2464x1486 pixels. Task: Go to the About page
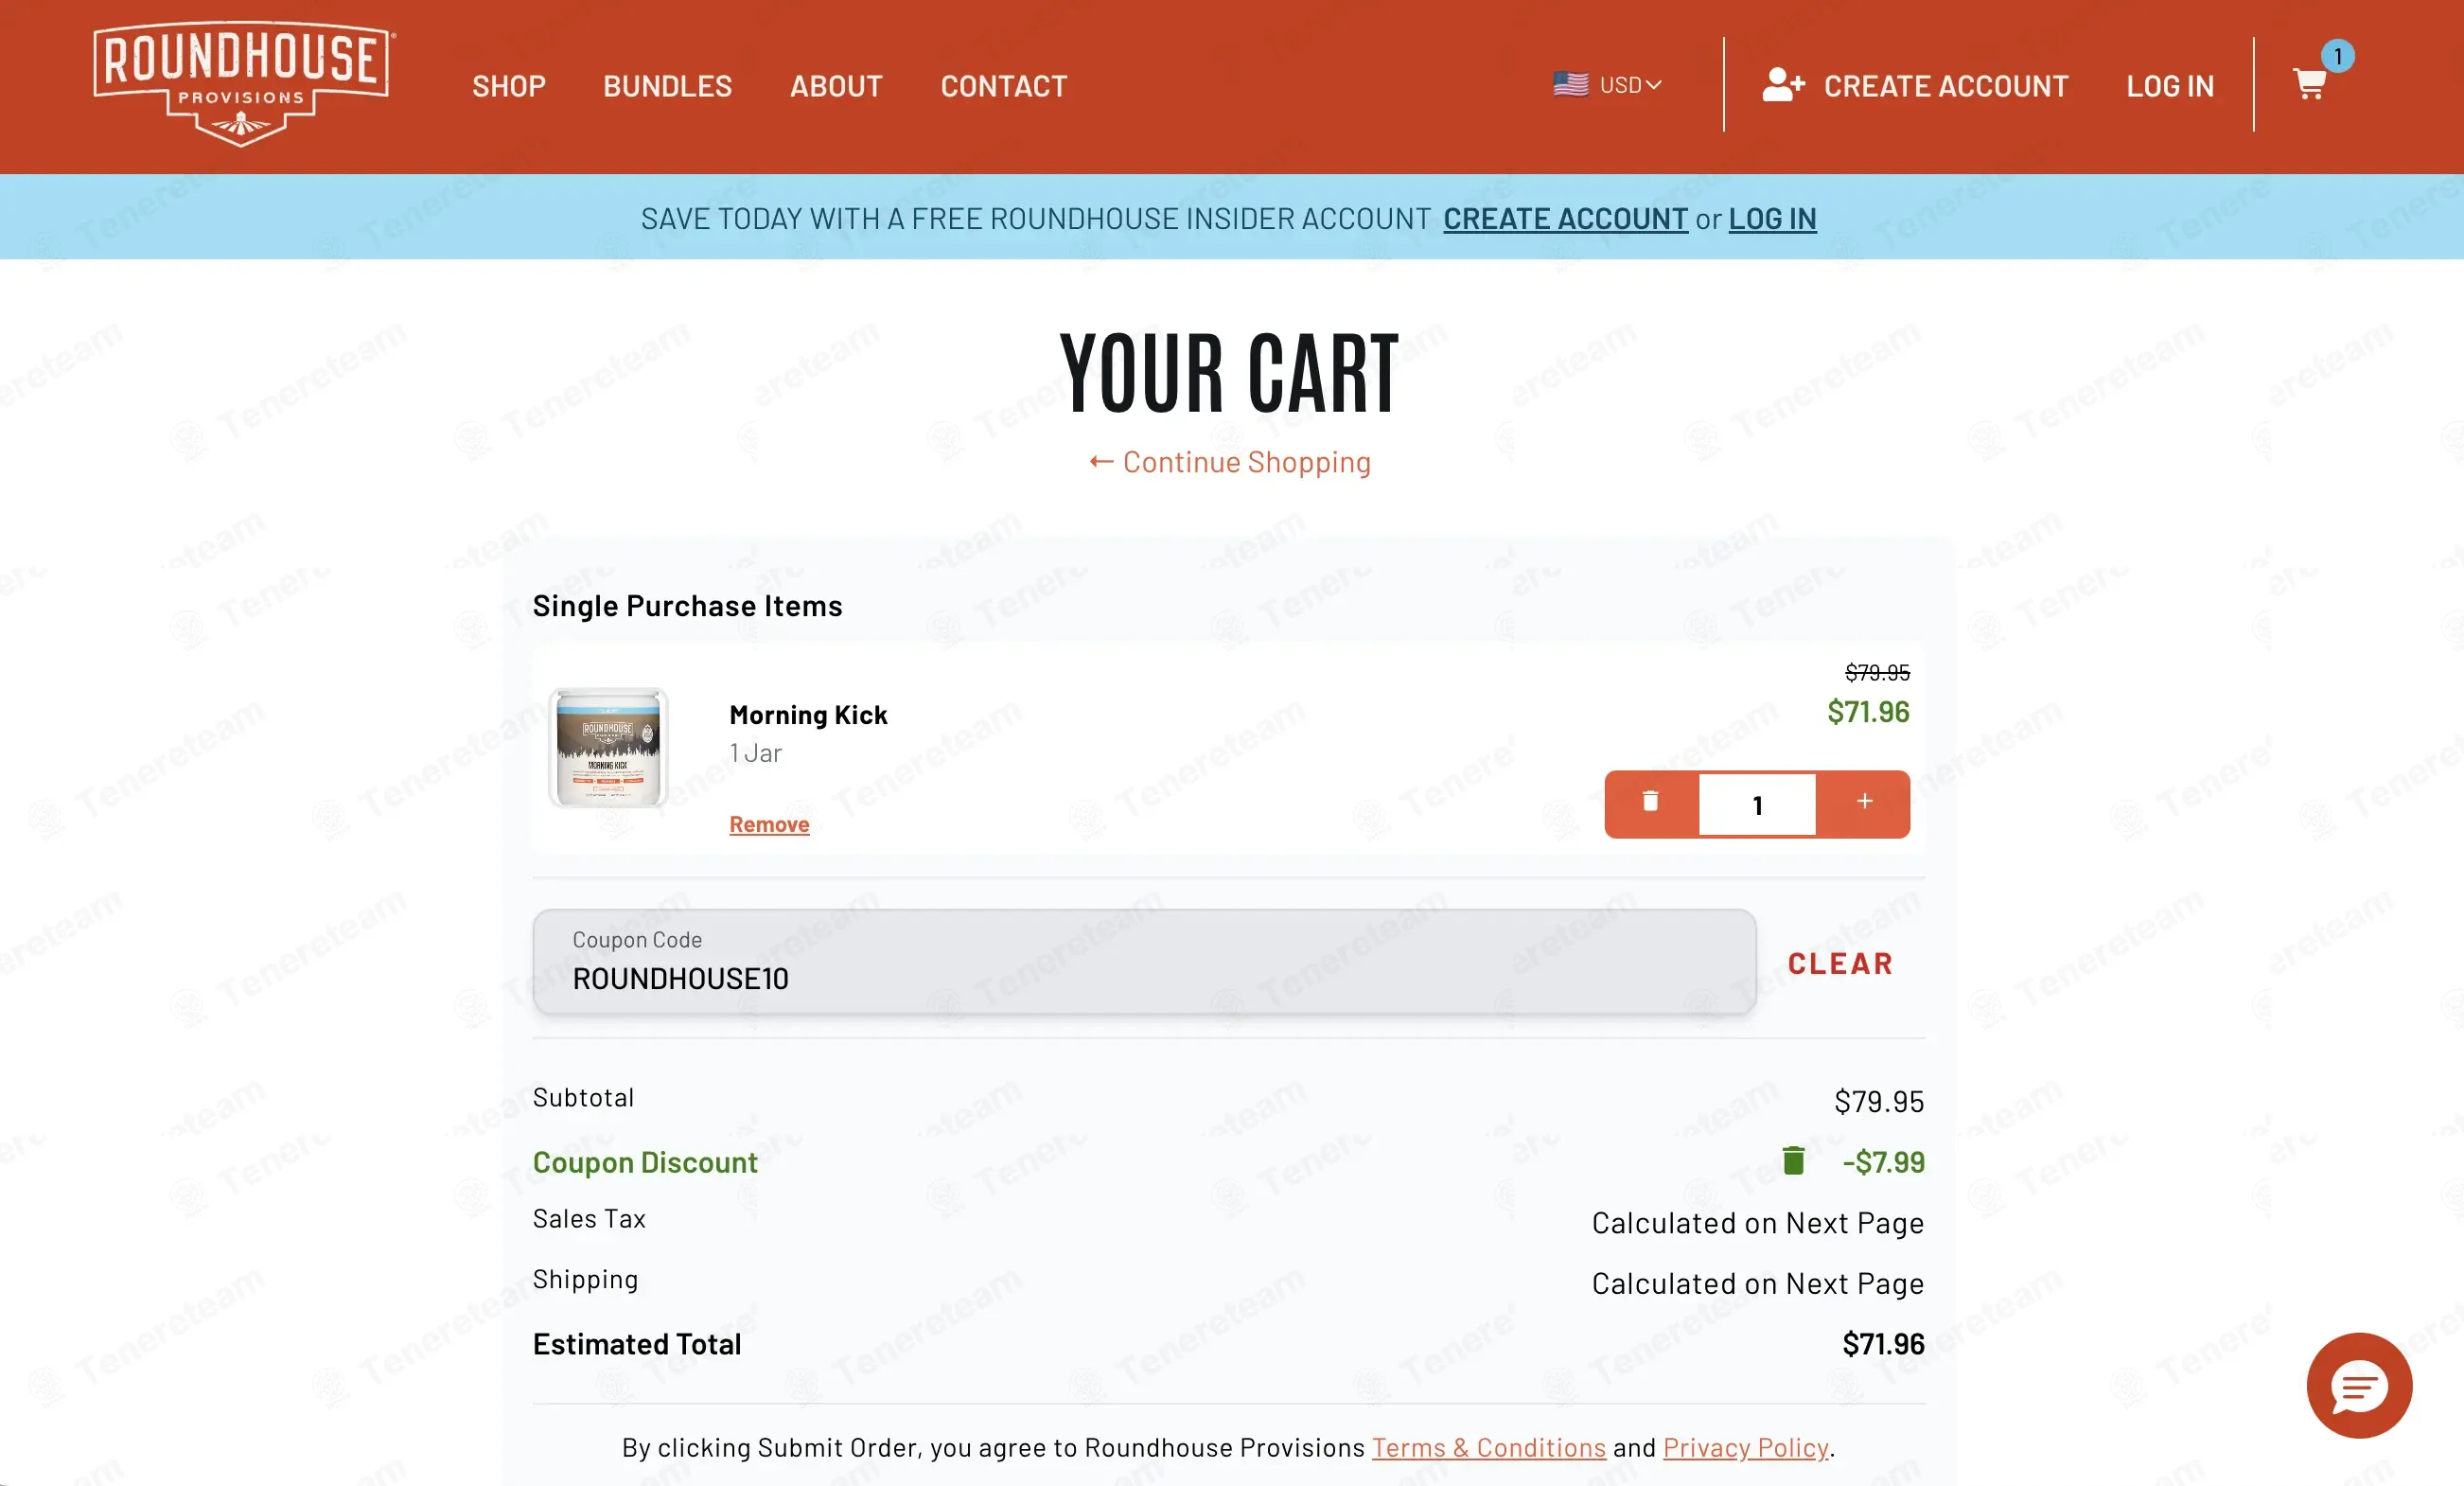[836, 86]
